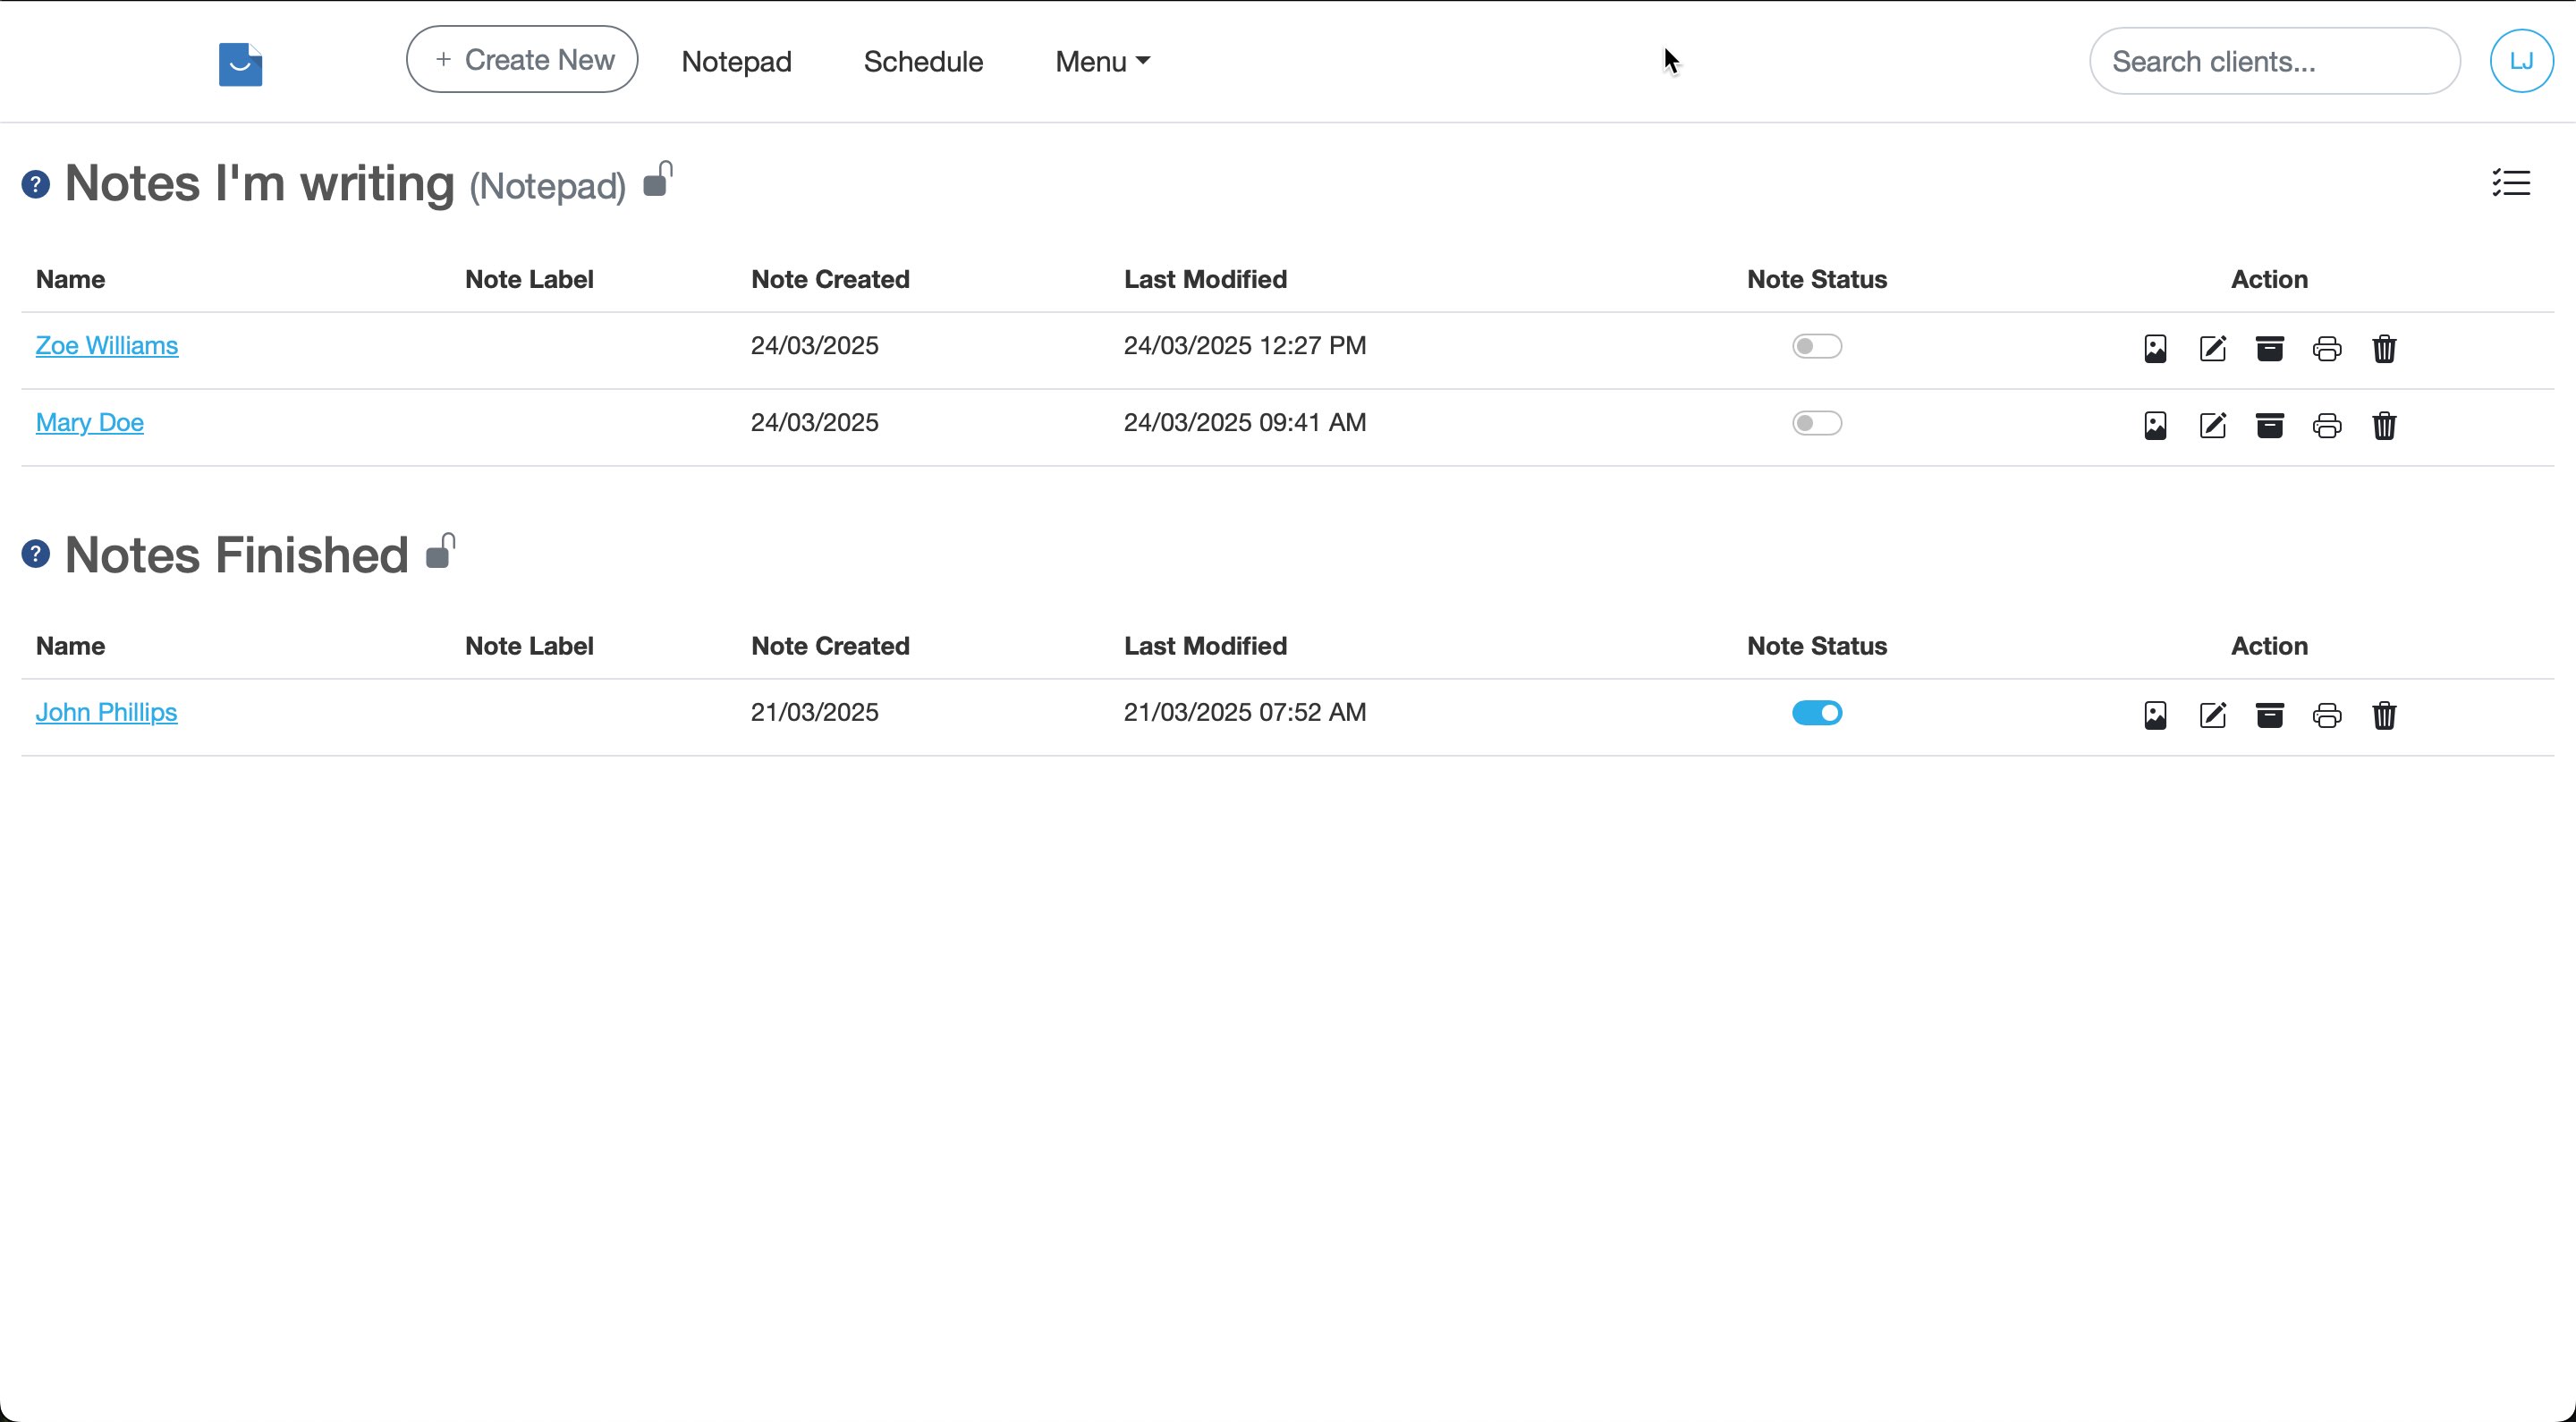This screenshot has height=1422, width=2576.
Task: Select 21/03/2025 in Note Created column
Action: point(815,712)
